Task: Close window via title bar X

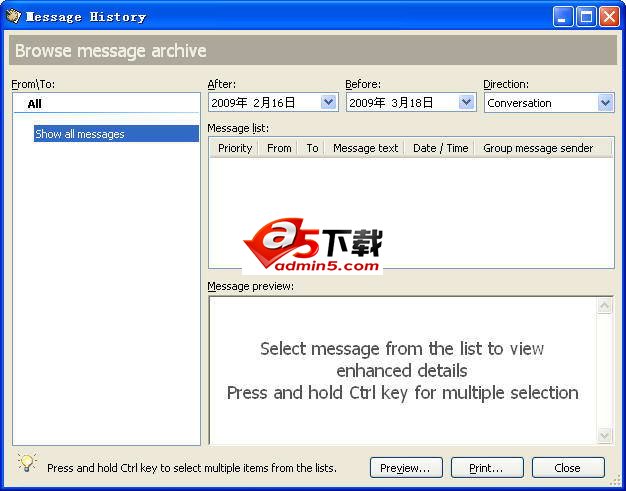Action: pyautogui.click(x=610, y=17)
